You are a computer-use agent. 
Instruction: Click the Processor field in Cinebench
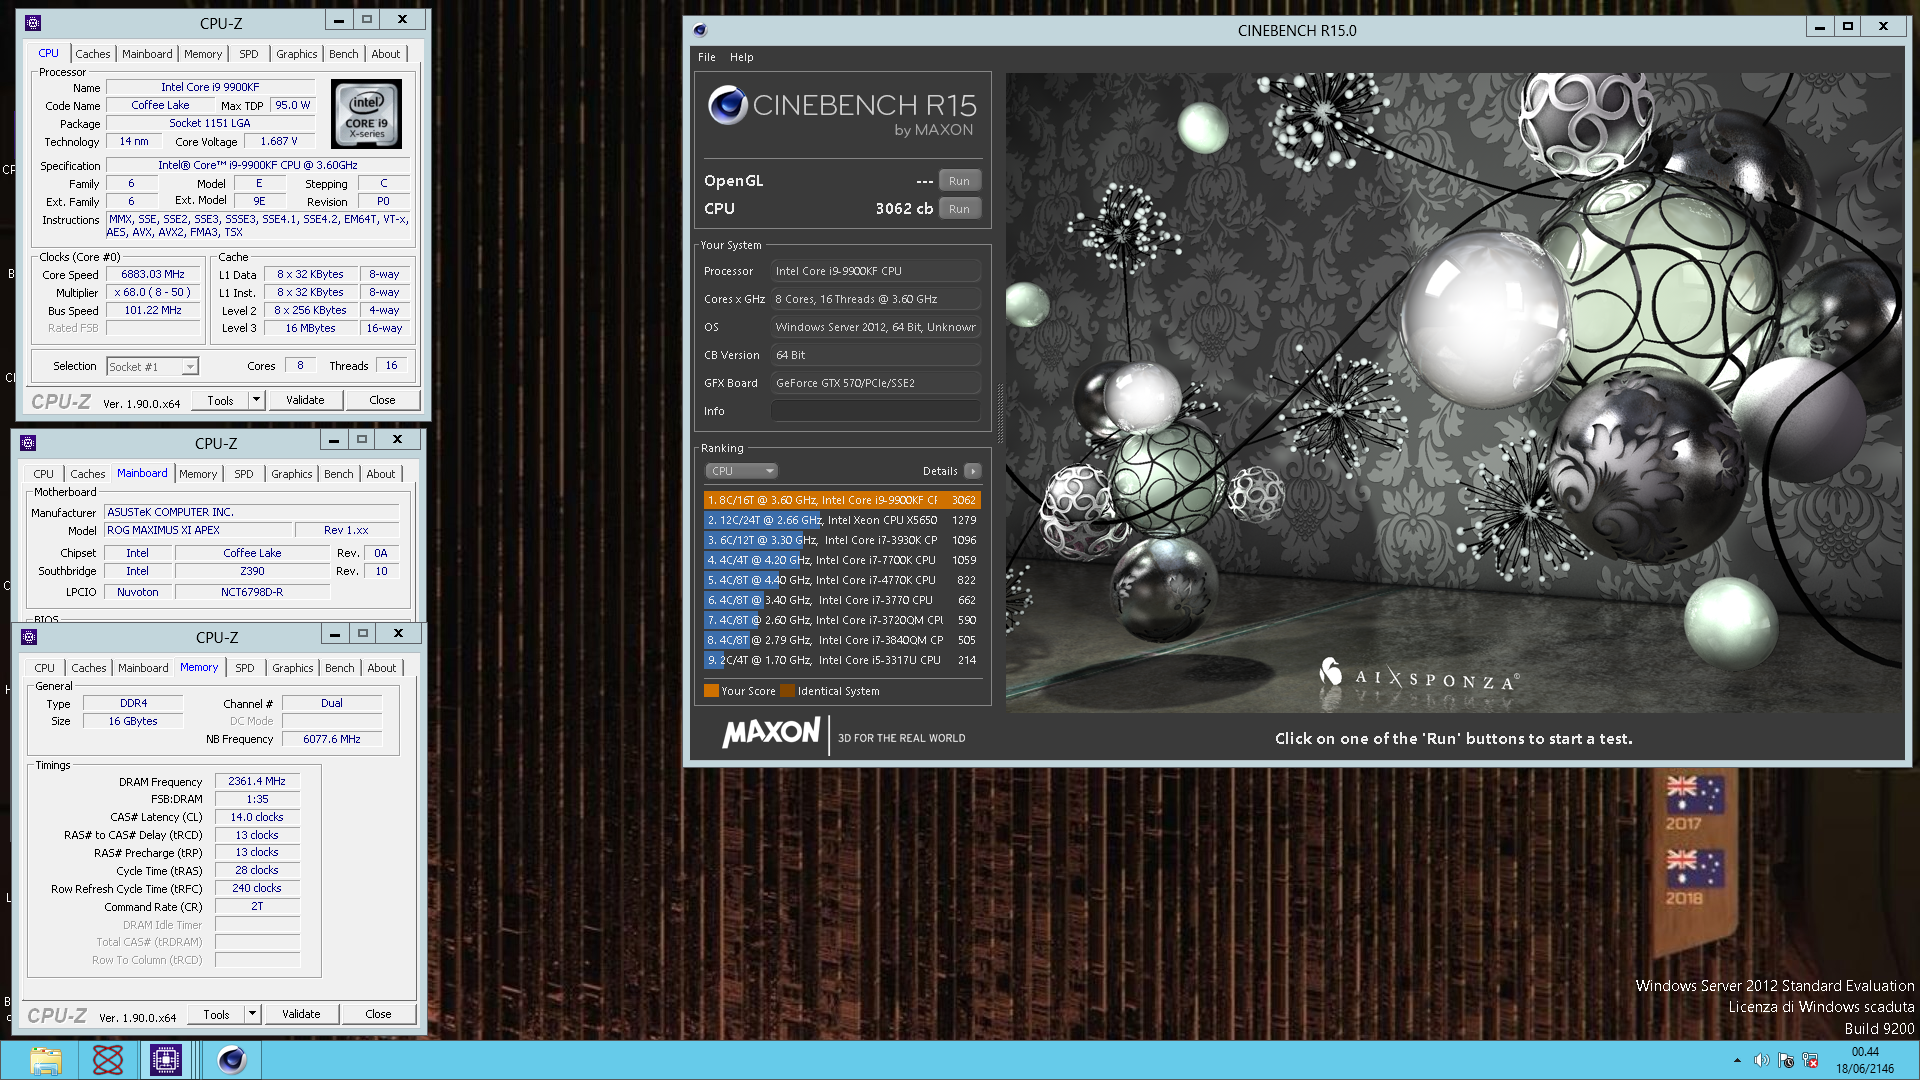click(876, 271)
